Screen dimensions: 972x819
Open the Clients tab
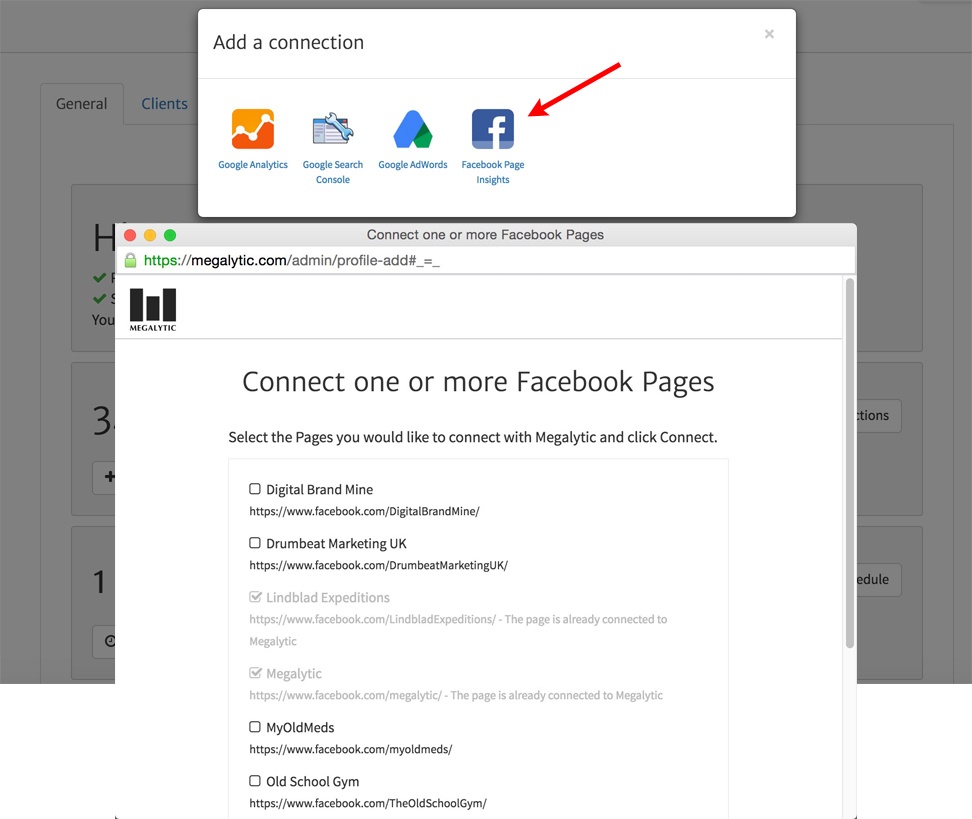(164, 104)
